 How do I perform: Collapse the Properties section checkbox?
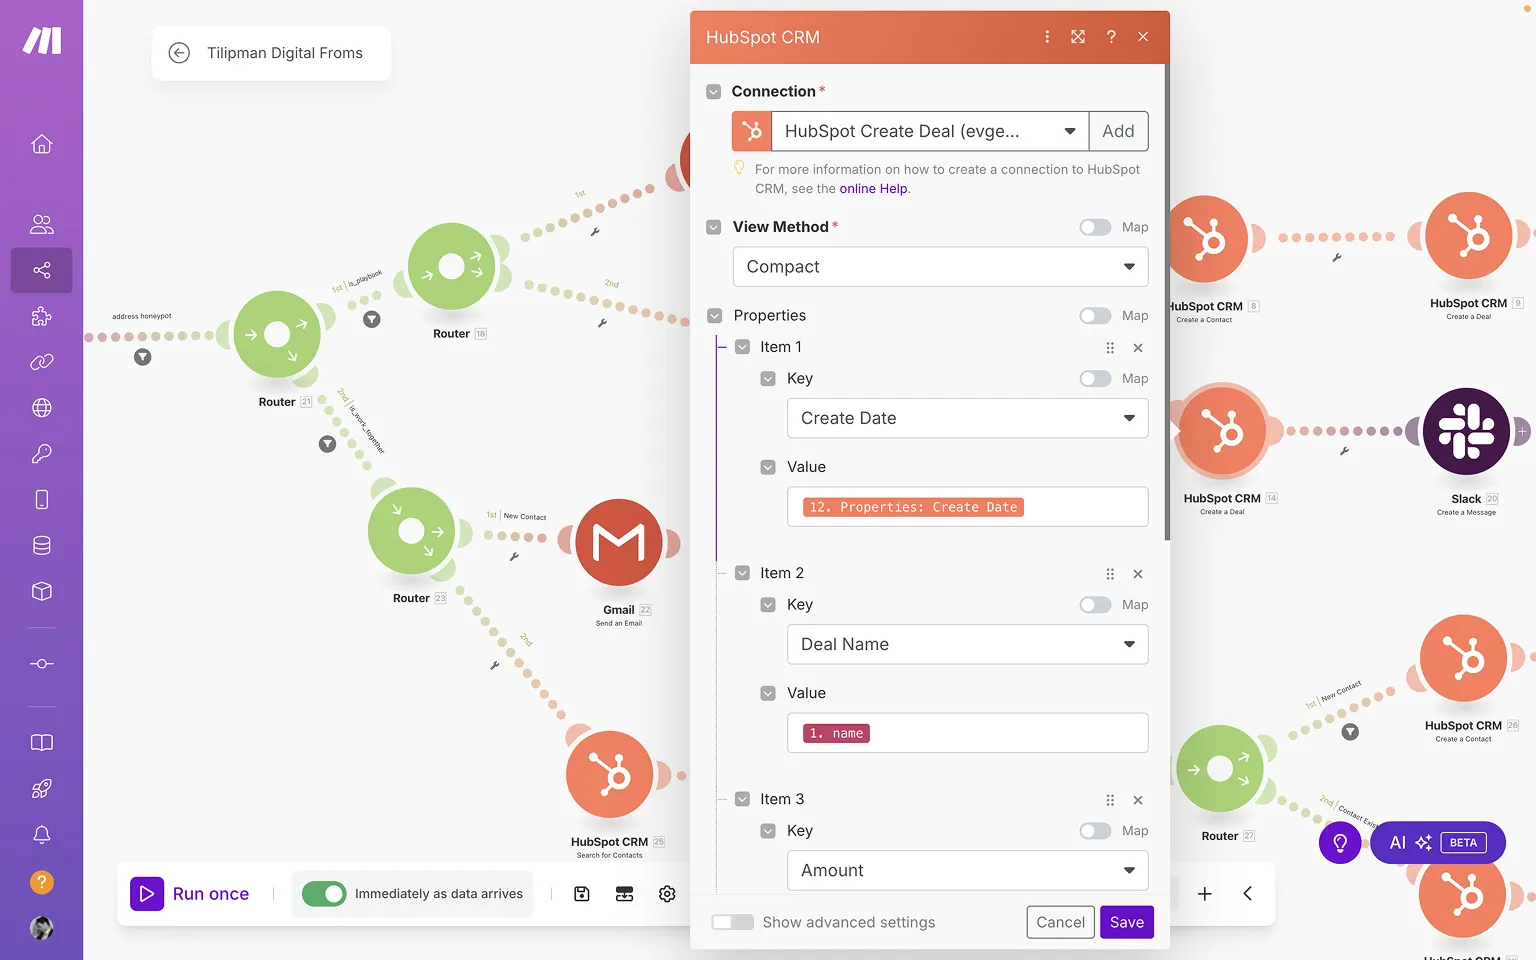[x=714, y=316]
